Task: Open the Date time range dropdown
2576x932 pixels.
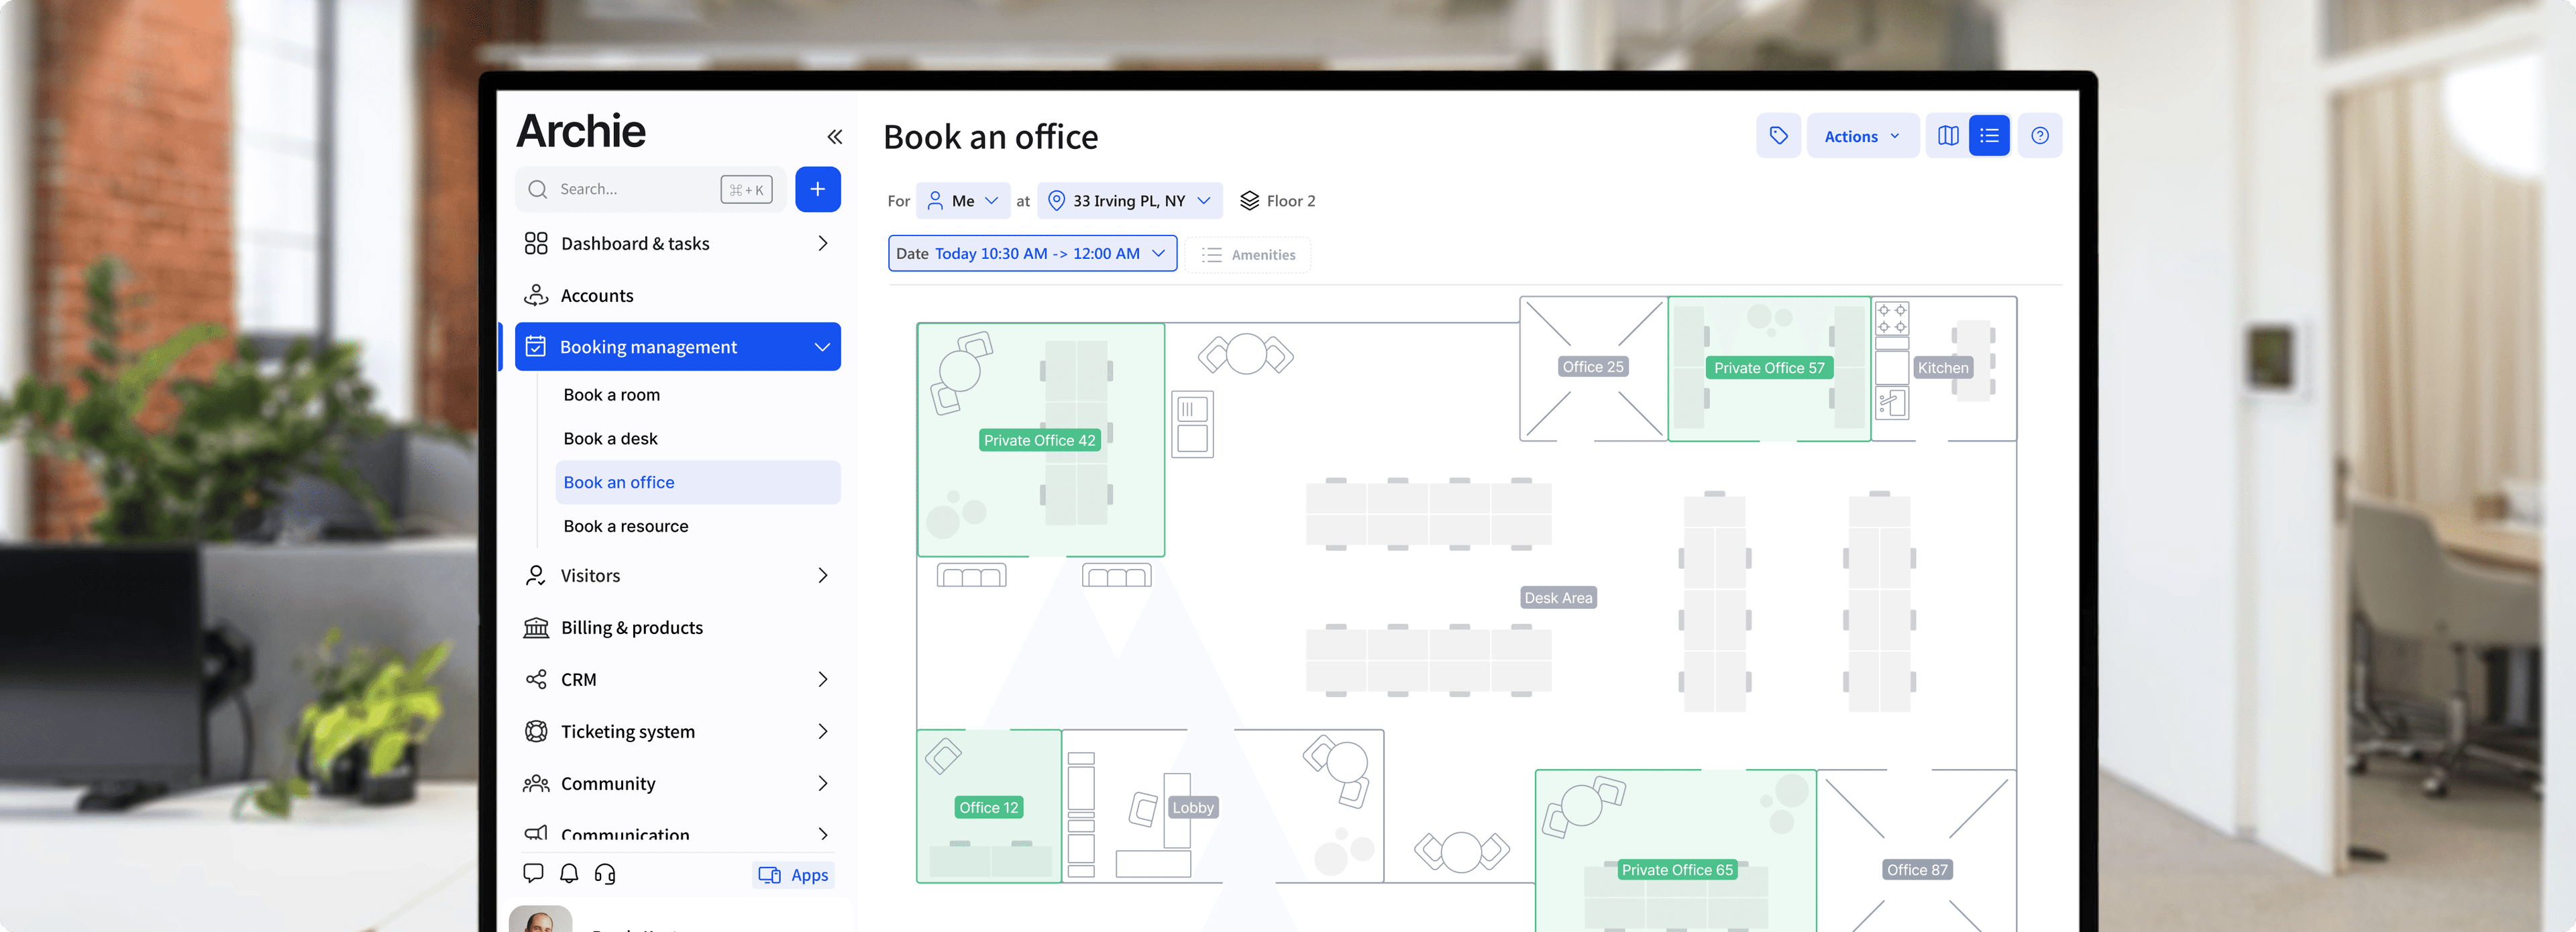Action: click(1031, 254)
